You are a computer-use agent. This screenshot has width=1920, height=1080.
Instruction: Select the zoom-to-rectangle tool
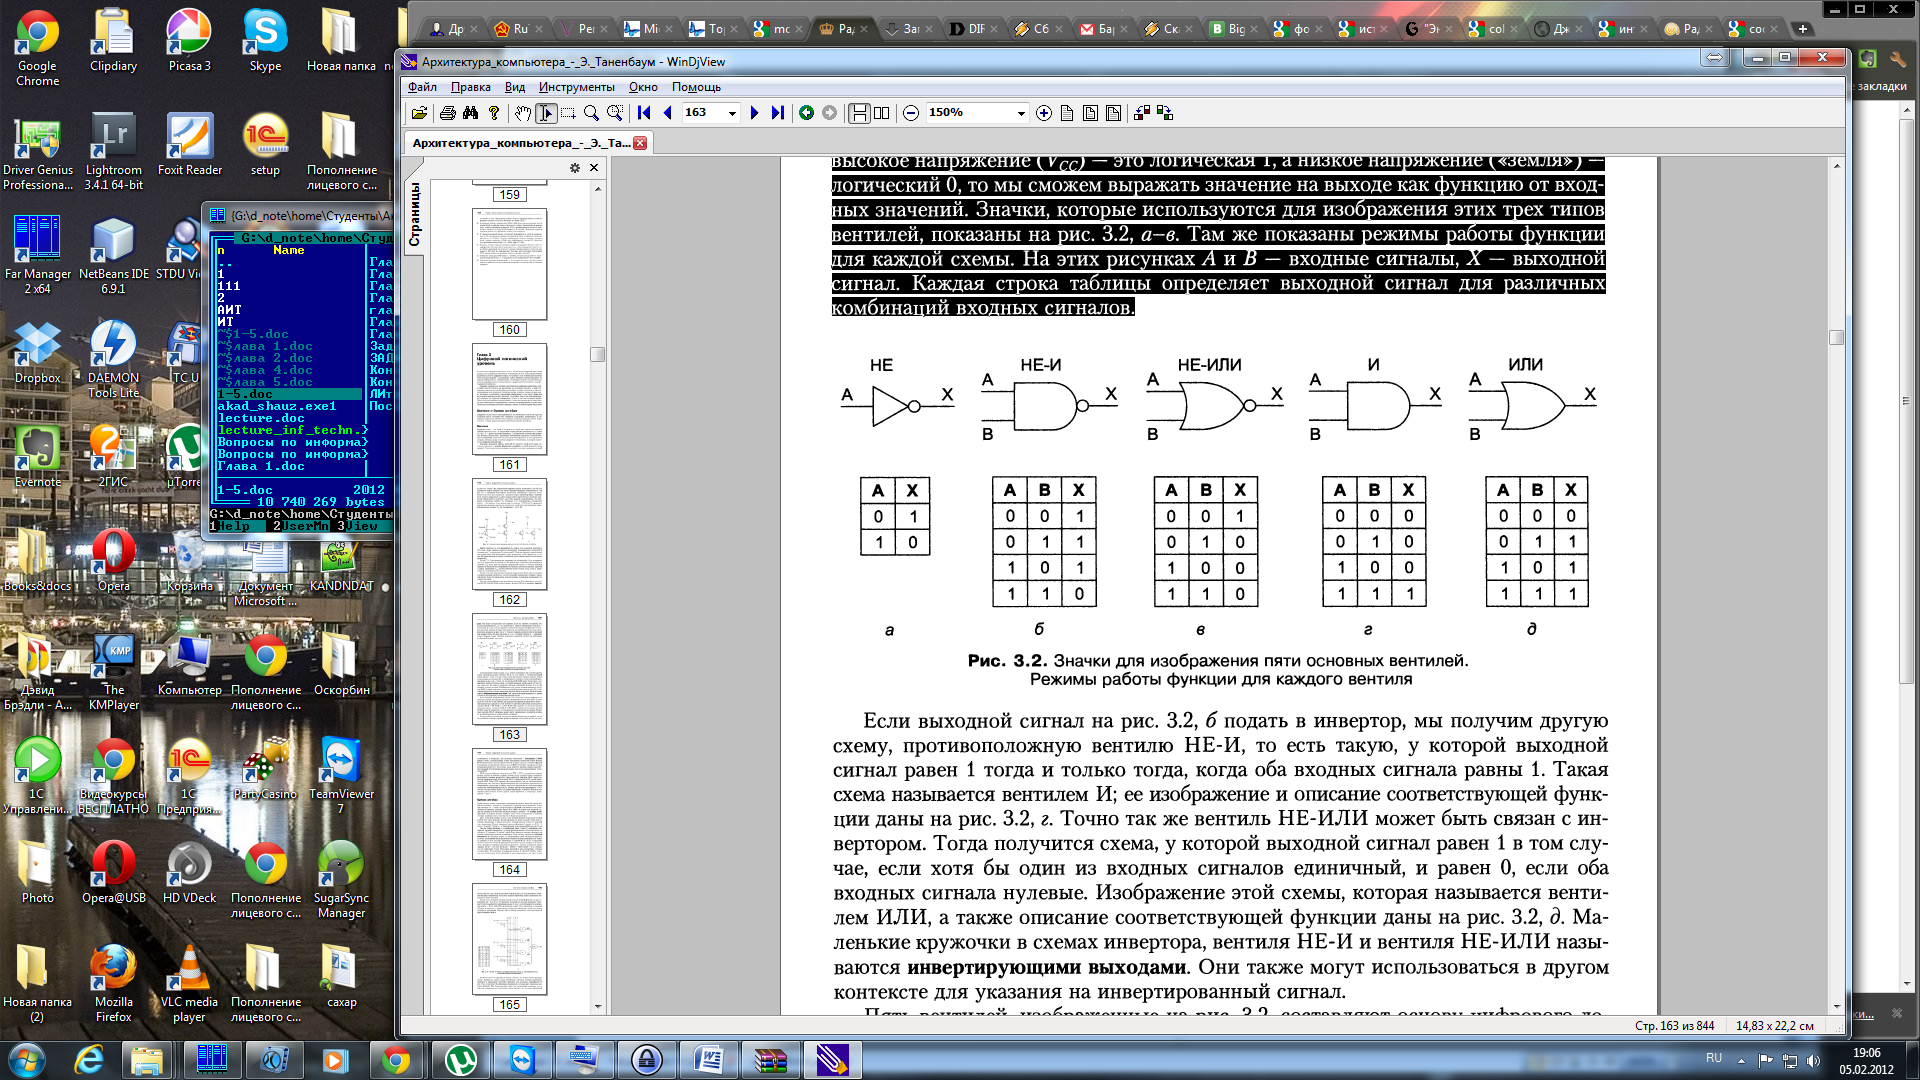[615, 113]
